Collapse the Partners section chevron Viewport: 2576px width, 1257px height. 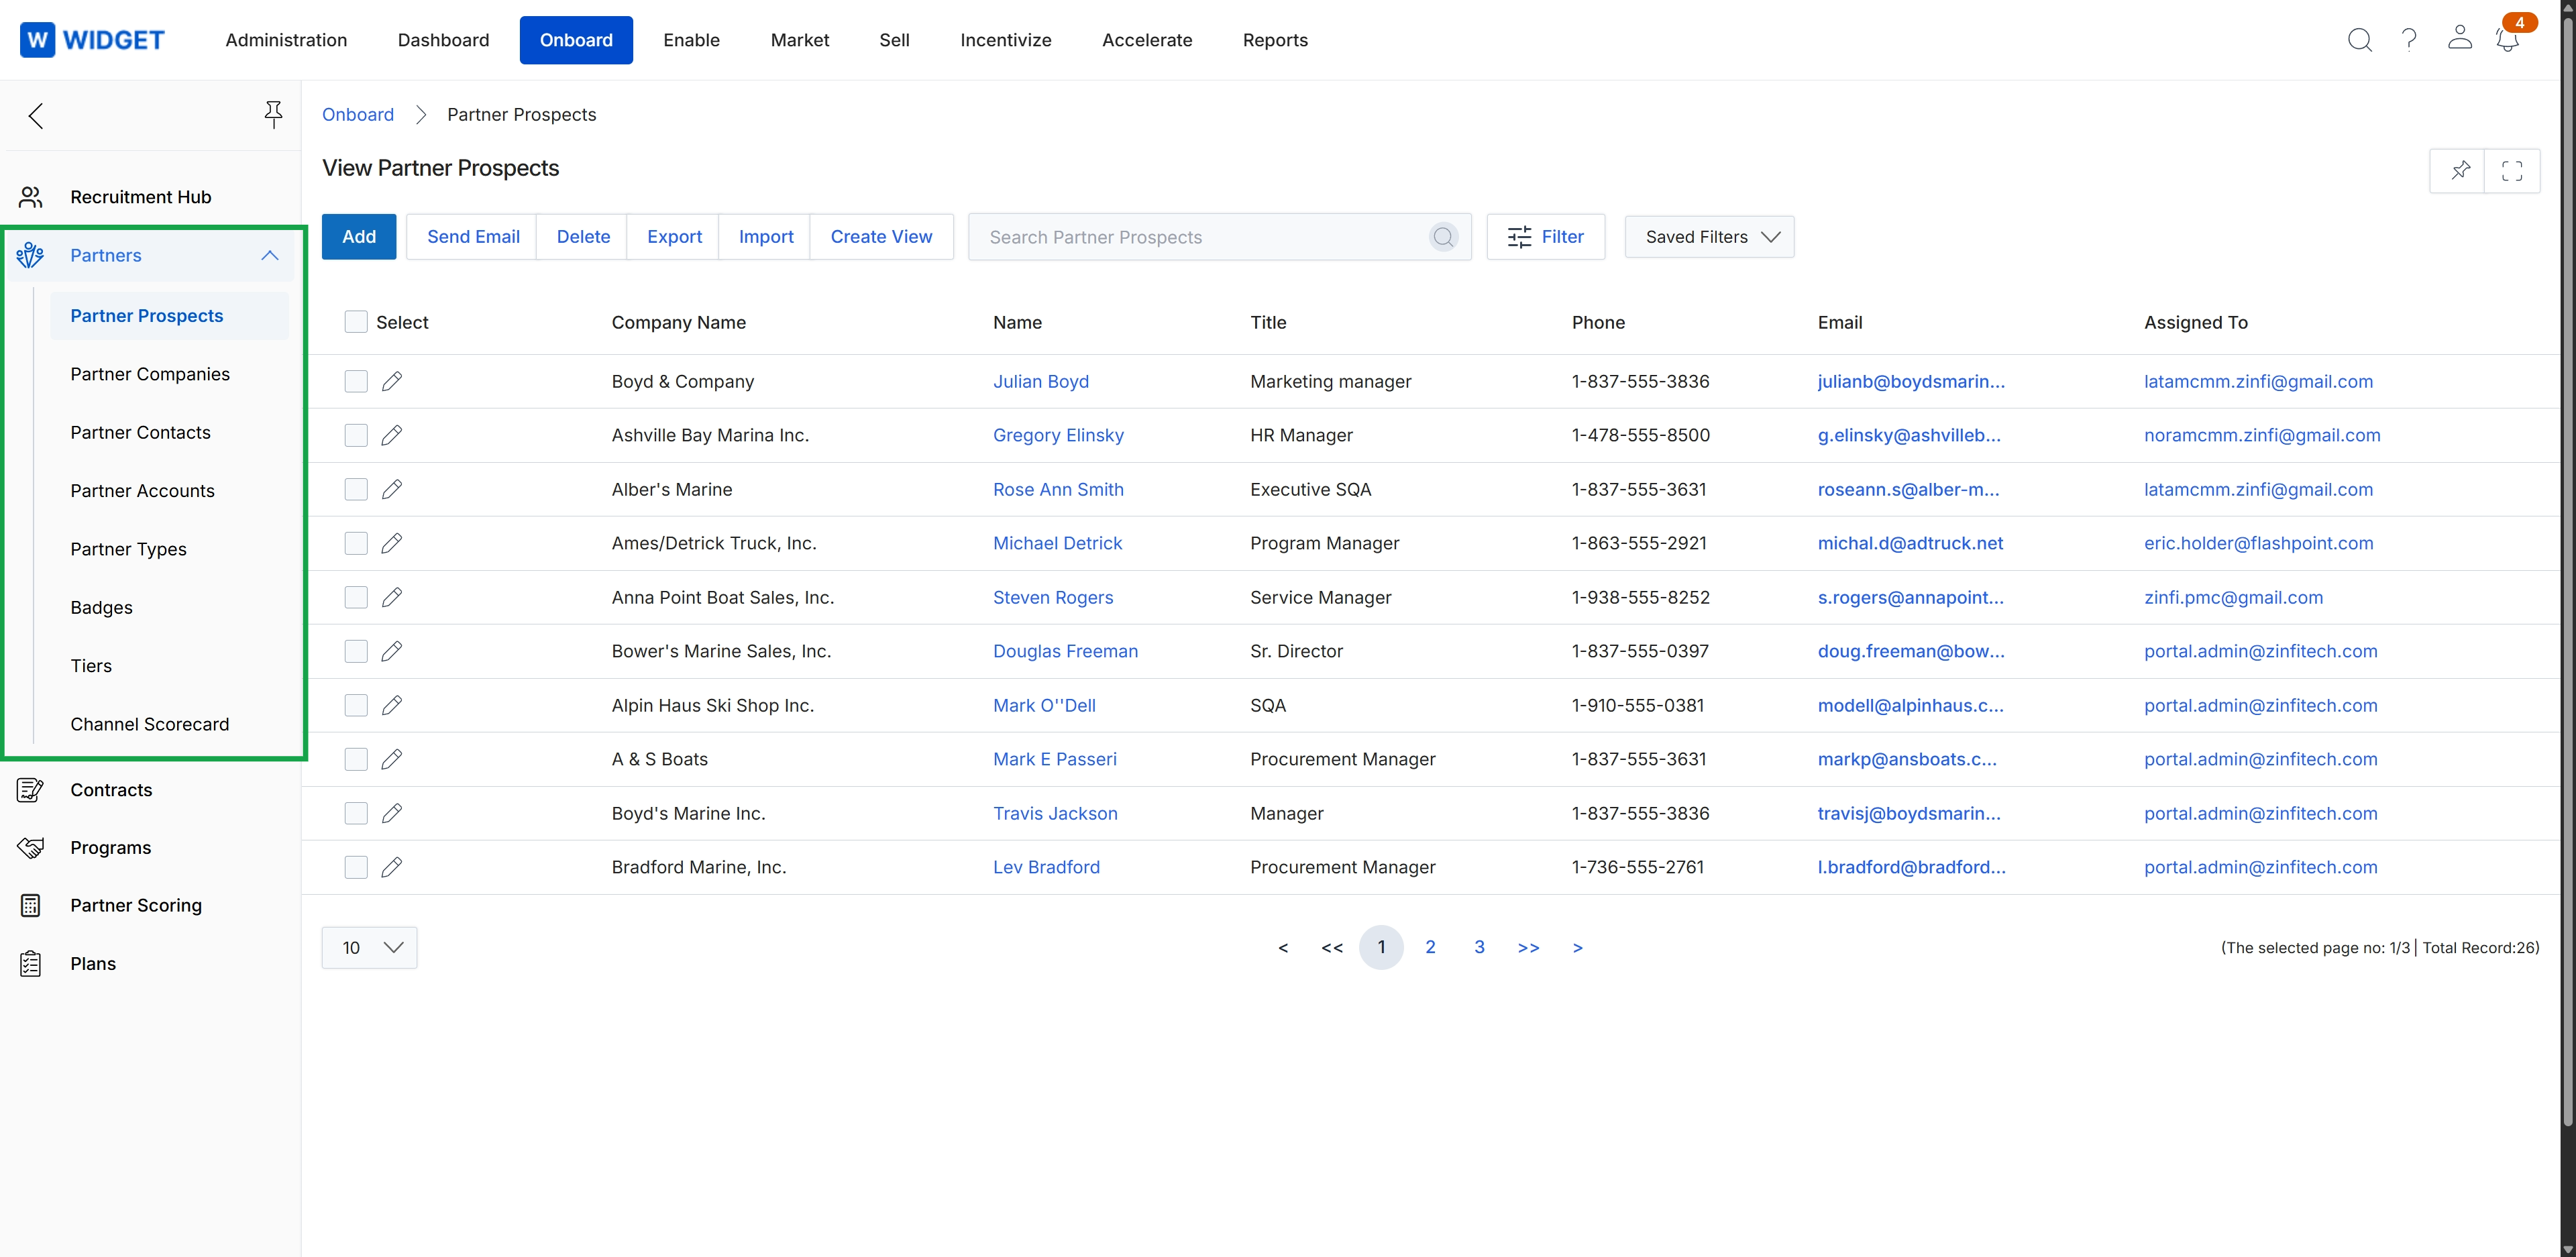[x=270, y=255]
